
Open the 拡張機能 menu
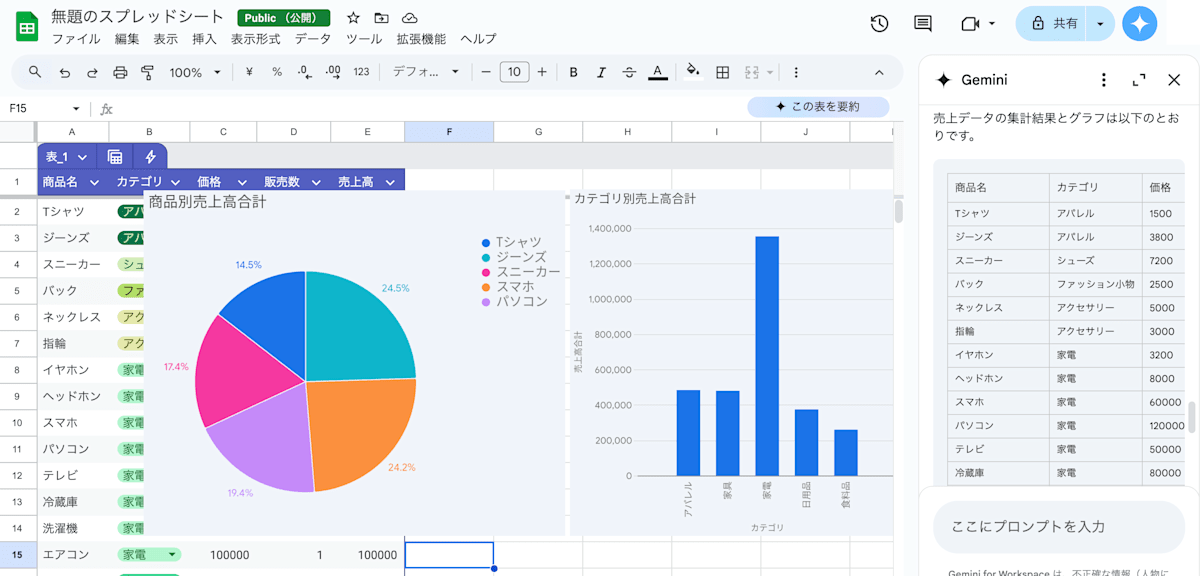(421, 39)
